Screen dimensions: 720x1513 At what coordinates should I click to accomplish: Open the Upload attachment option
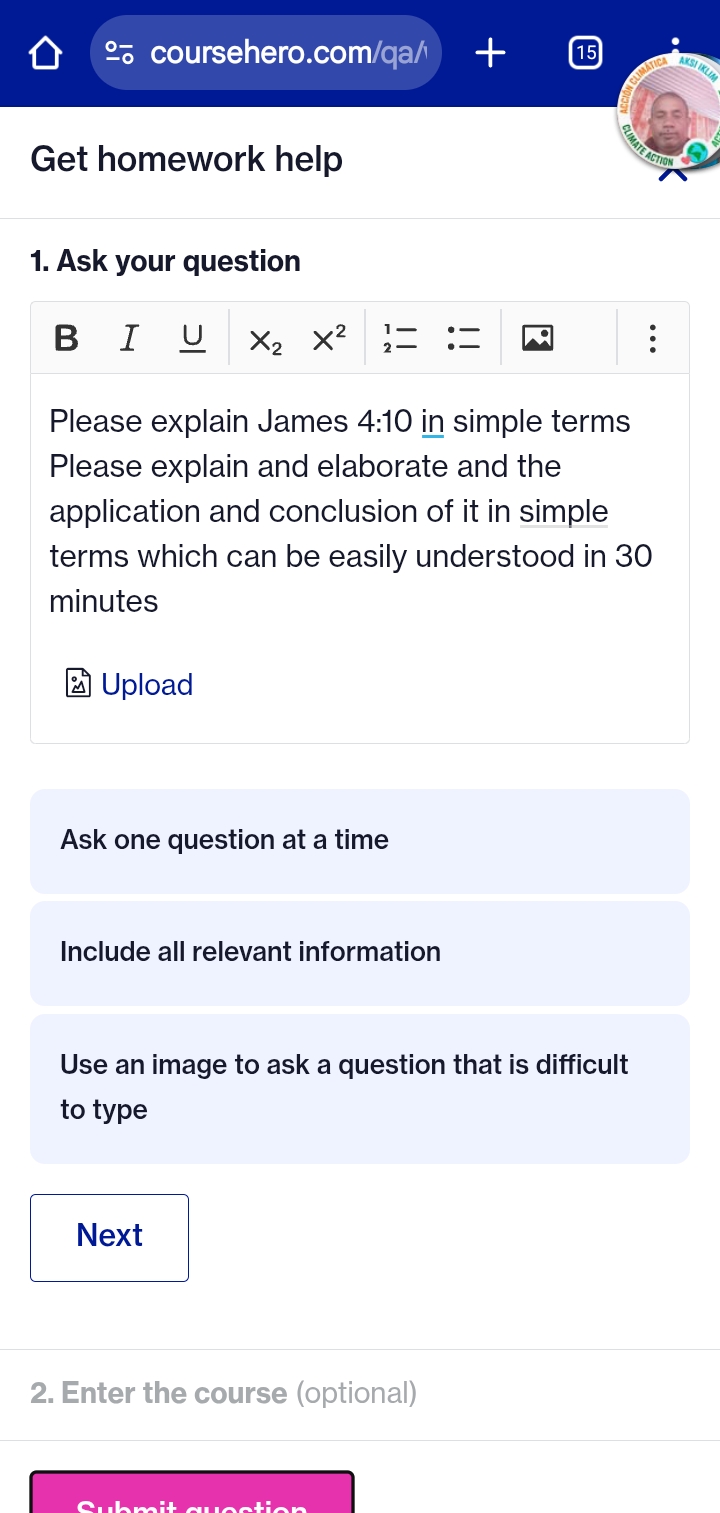click(x=128, y=684)
